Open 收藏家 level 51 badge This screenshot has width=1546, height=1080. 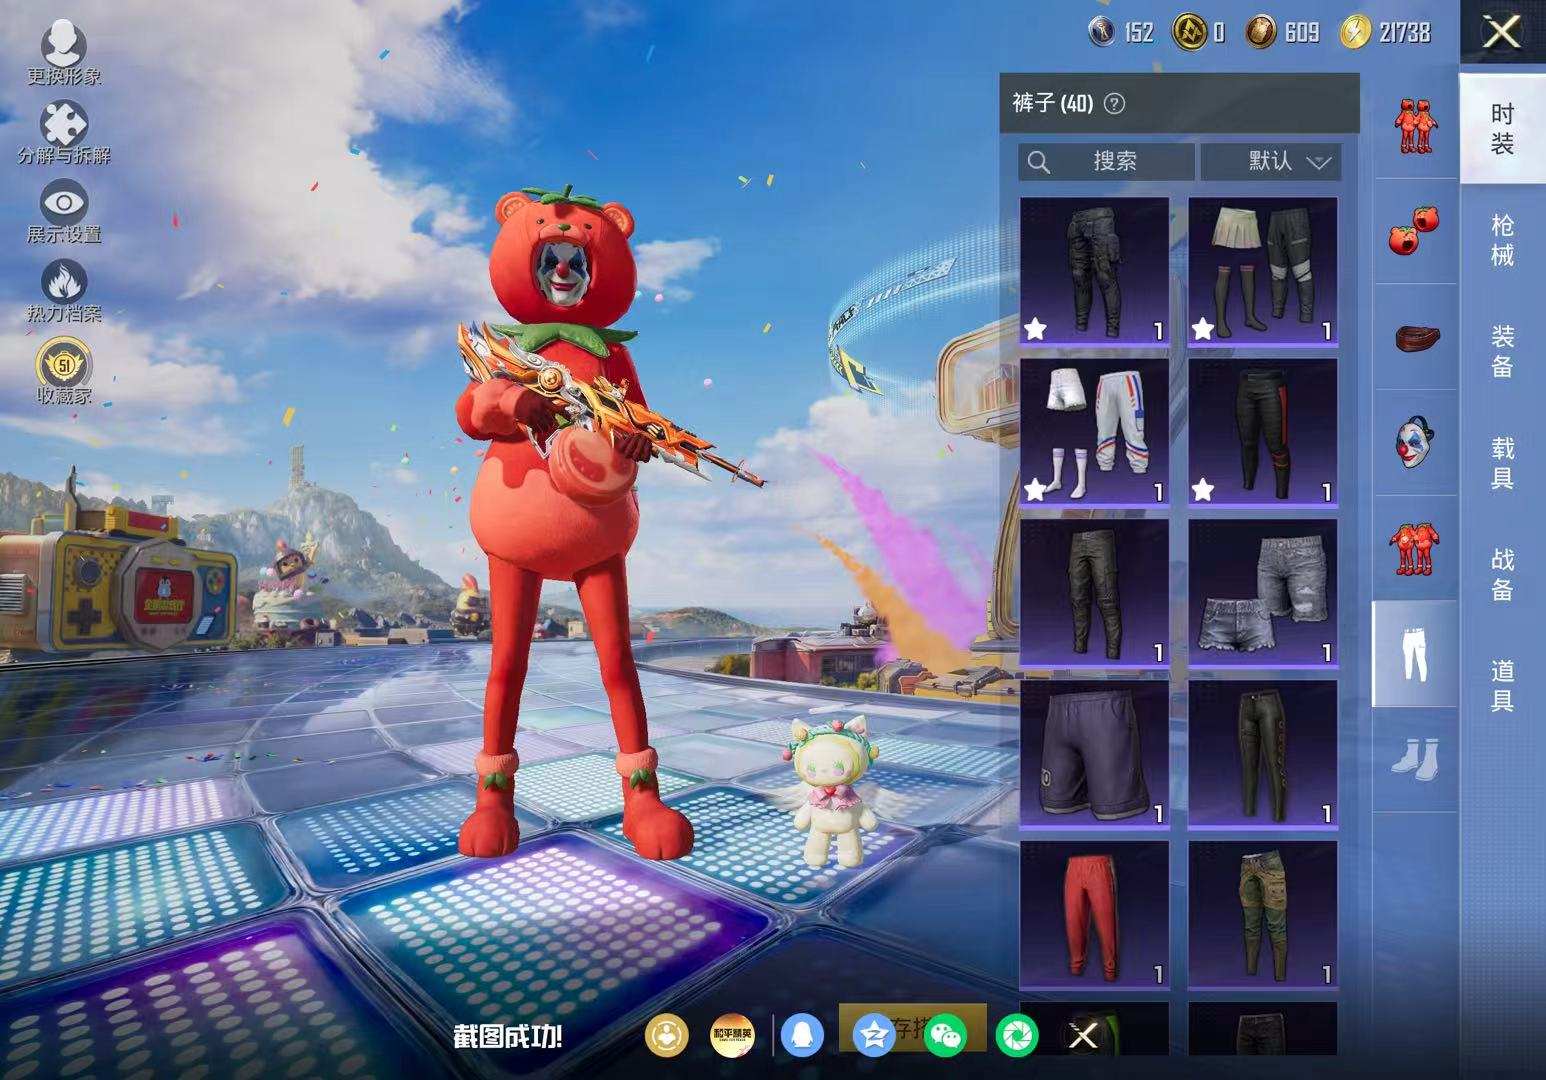64,371
